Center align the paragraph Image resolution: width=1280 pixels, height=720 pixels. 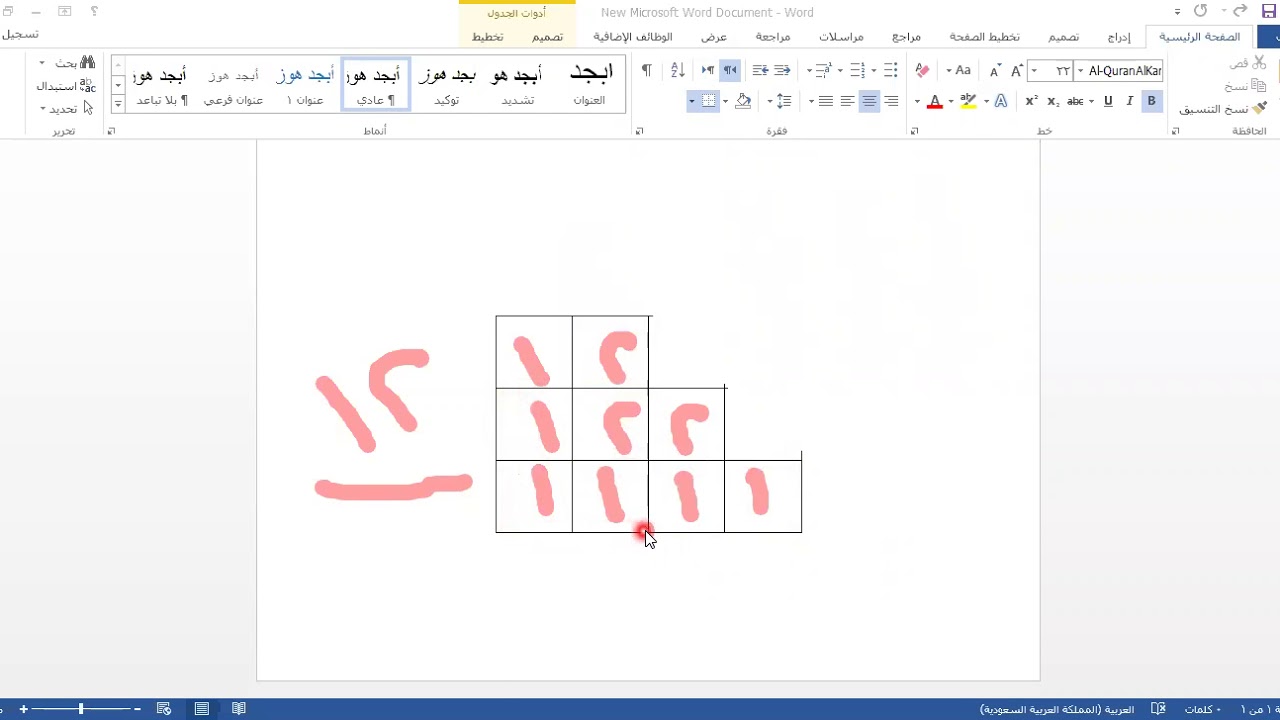pos(869,101)
